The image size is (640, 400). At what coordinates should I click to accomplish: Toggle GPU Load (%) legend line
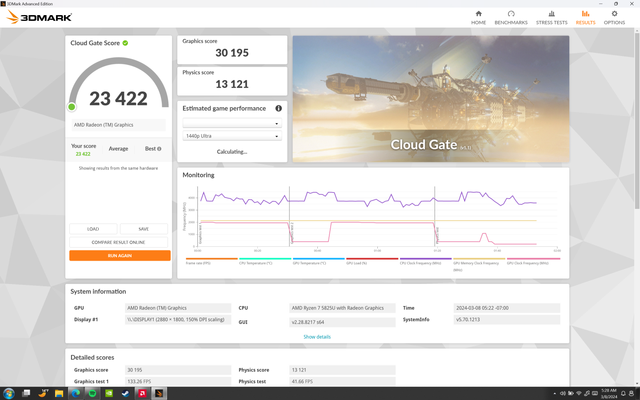372,261
